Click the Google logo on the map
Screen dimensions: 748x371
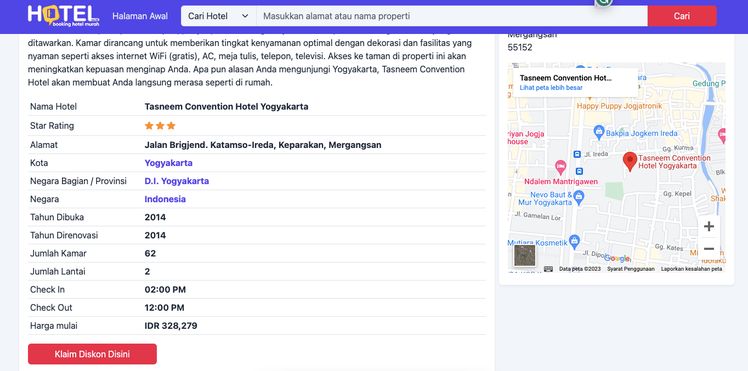tap(617, 258)
